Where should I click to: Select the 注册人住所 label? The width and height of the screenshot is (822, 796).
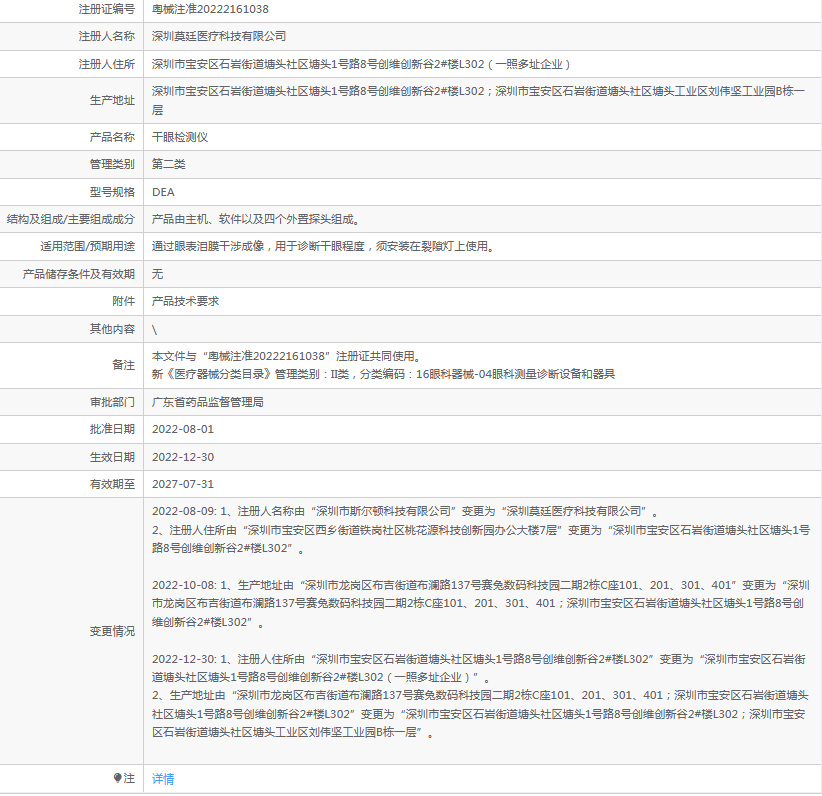[106, 64]
